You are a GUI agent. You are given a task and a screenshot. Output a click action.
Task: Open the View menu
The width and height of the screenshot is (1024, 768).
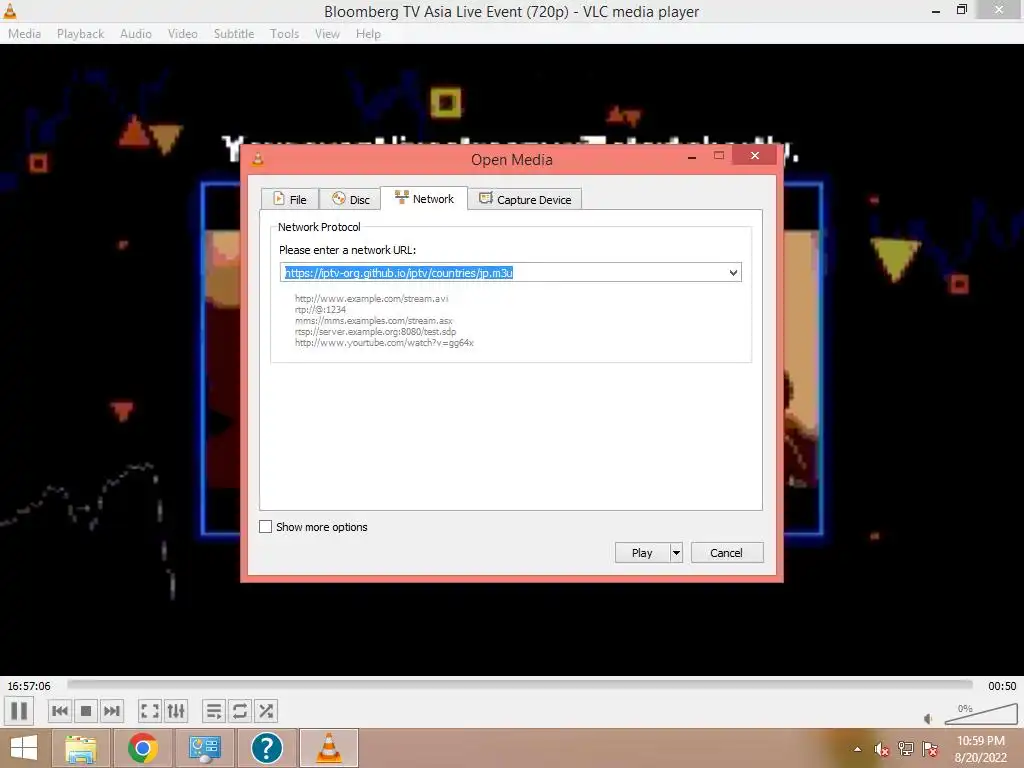pos(327,33)
